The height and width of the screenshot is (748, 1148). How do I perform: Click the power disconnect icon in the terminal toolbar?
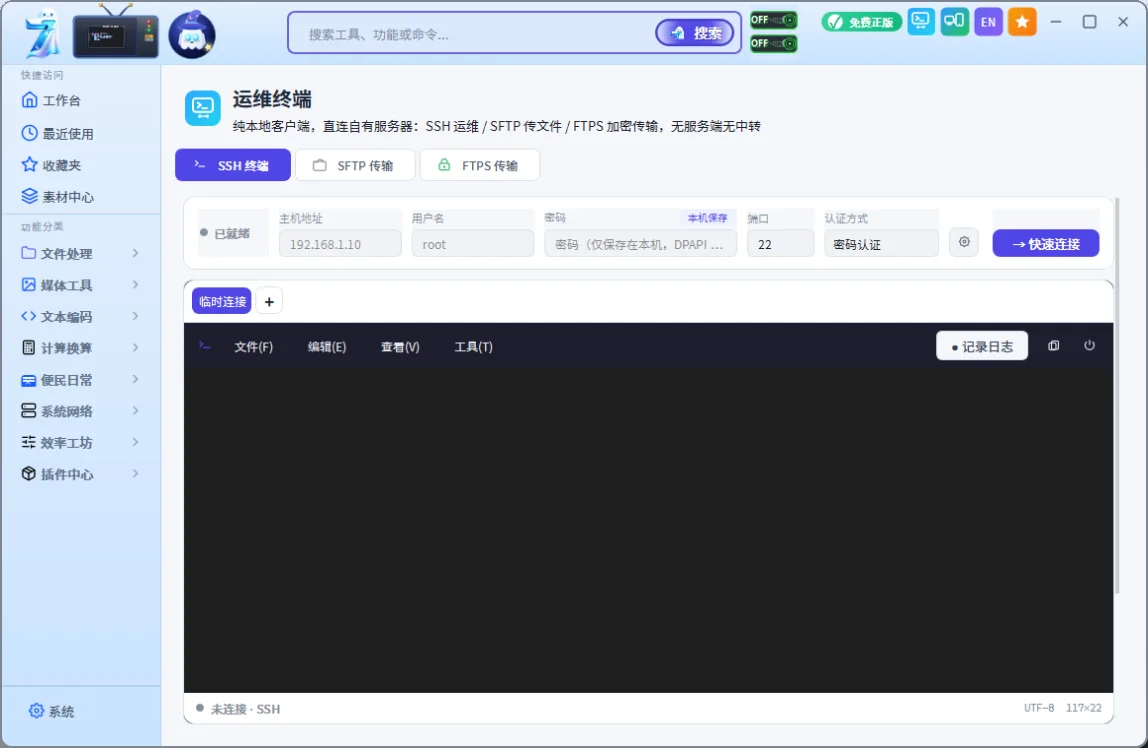[1089, 345]
